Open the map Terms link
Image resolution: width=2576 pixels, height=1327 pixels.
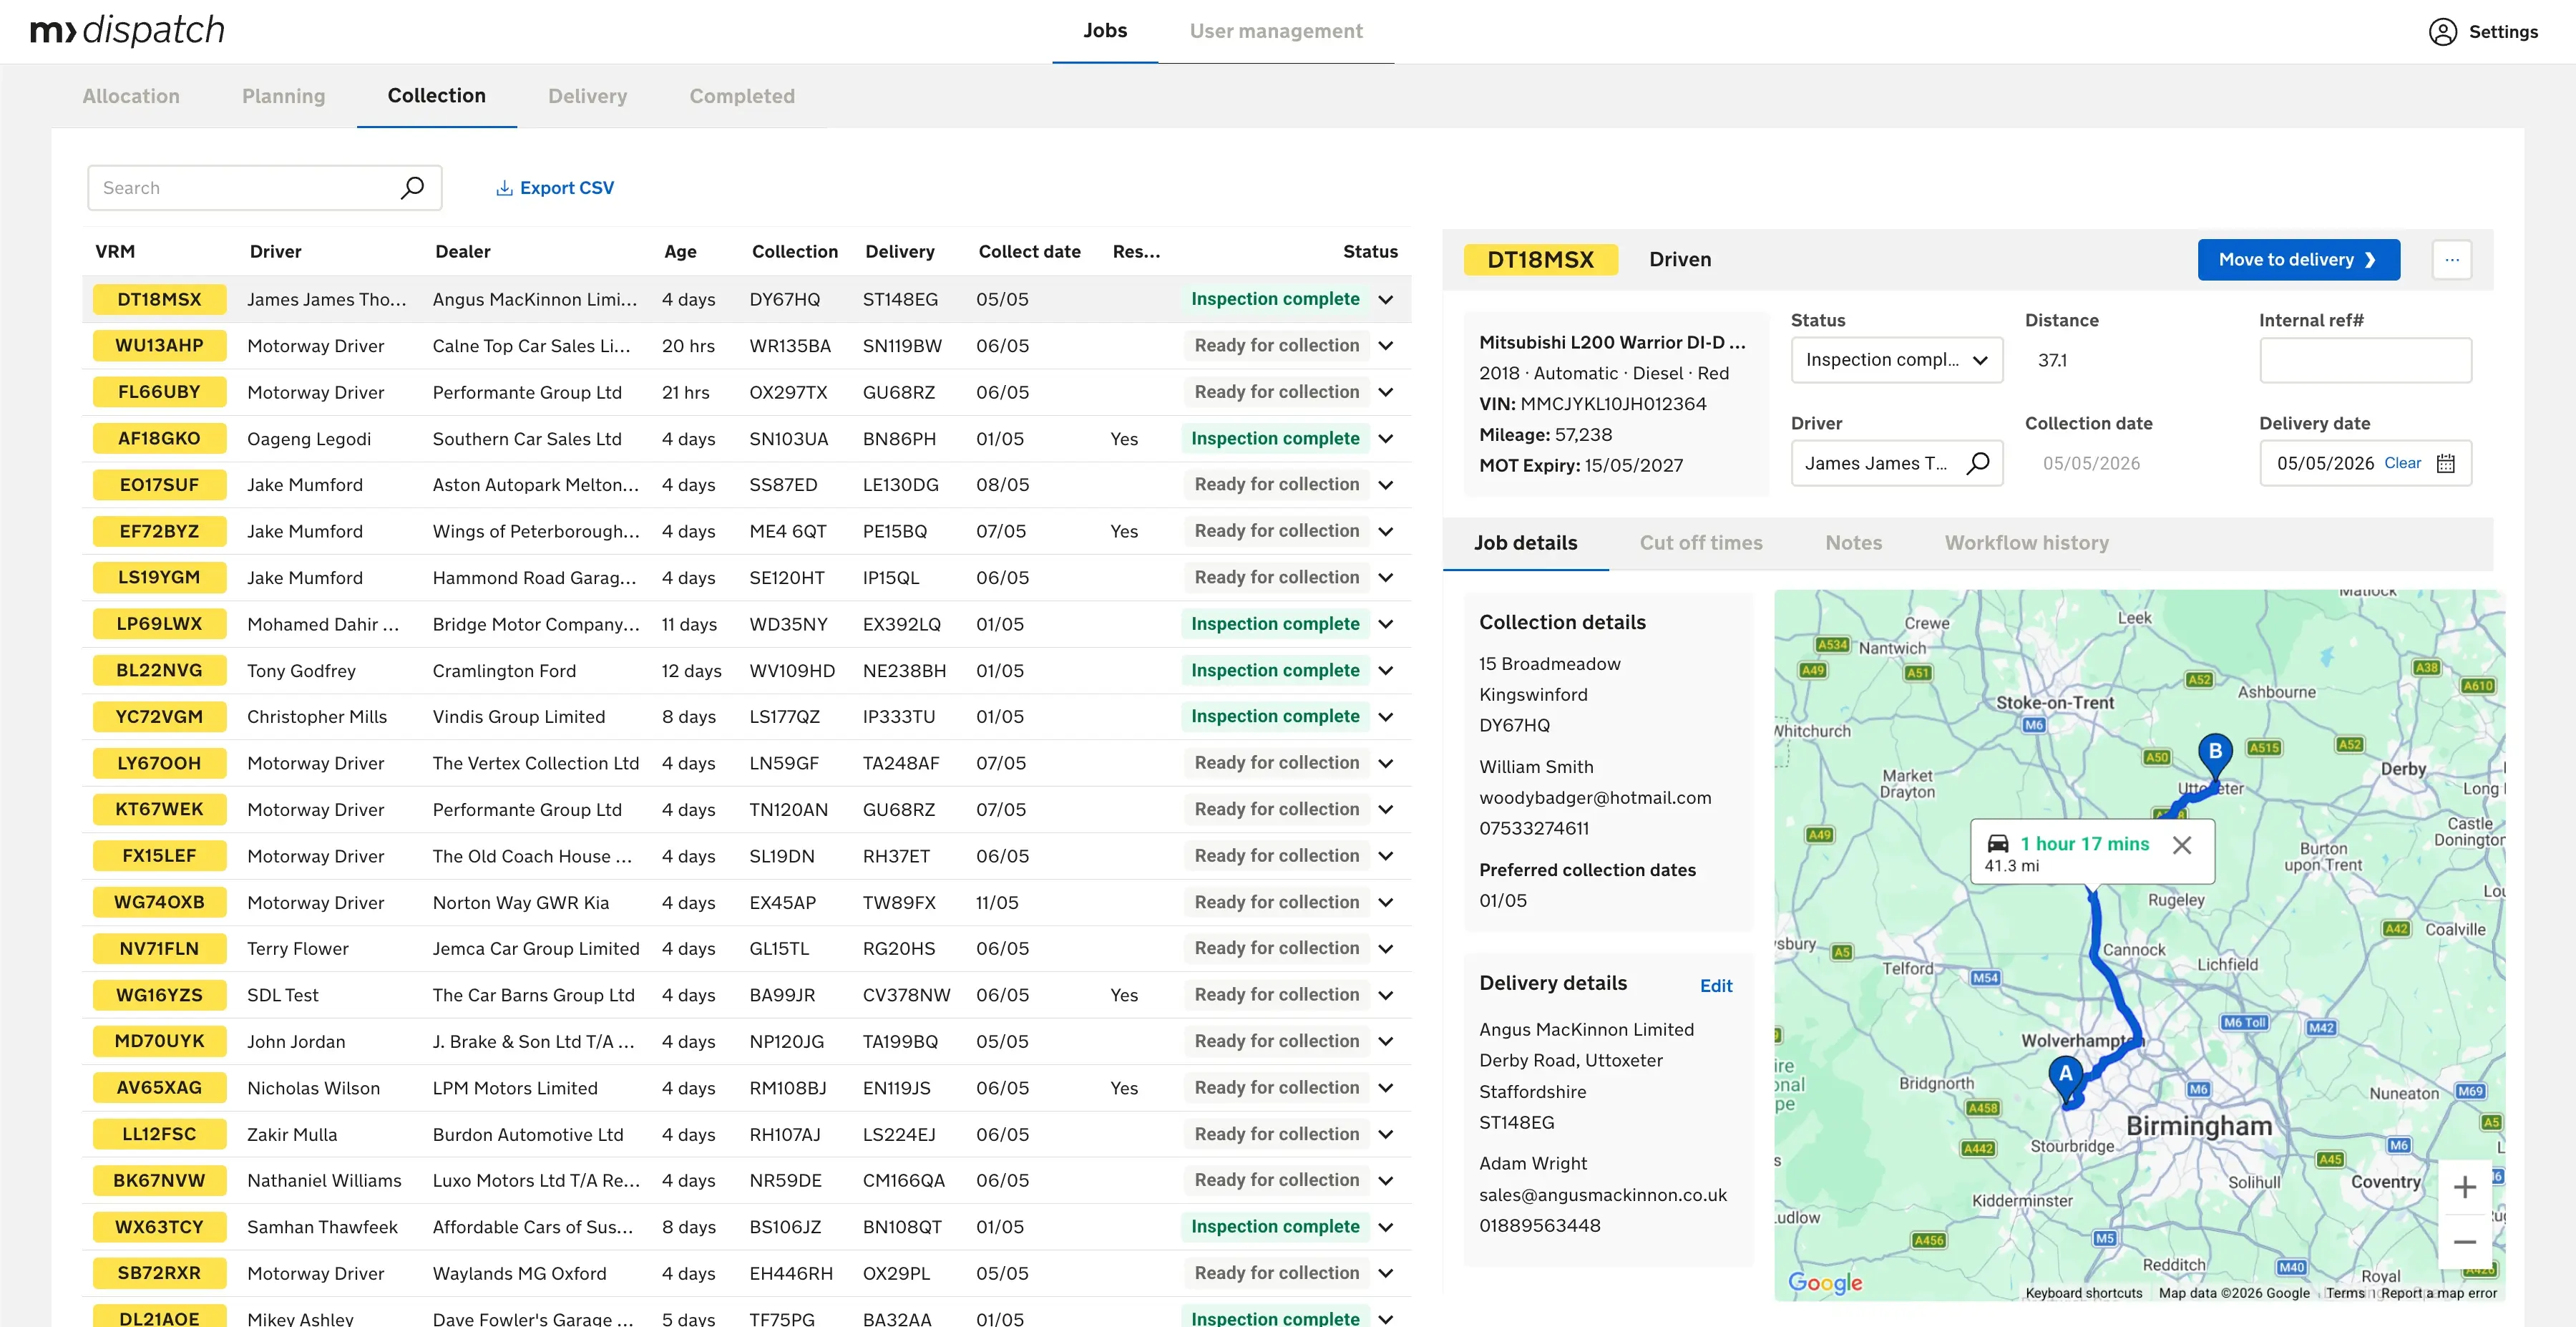(x=2345, y=1293)
